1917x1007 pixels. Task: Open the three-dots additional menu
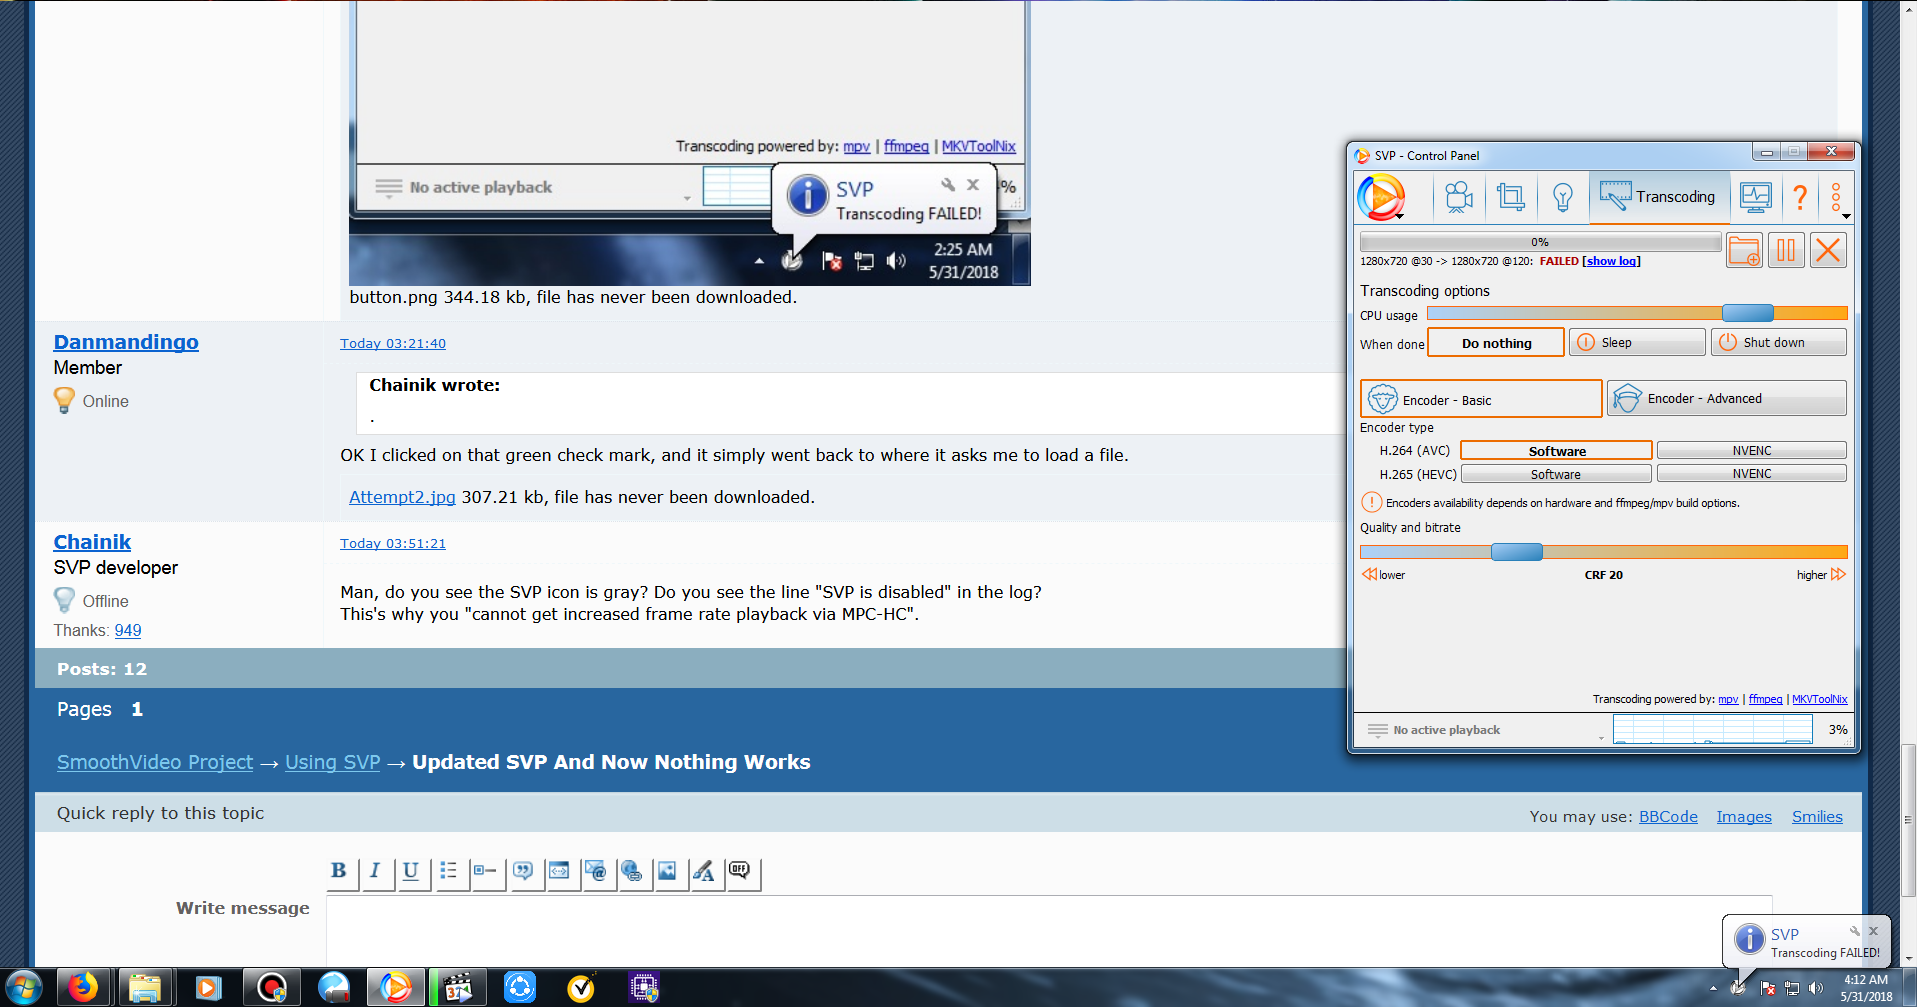1837,198
